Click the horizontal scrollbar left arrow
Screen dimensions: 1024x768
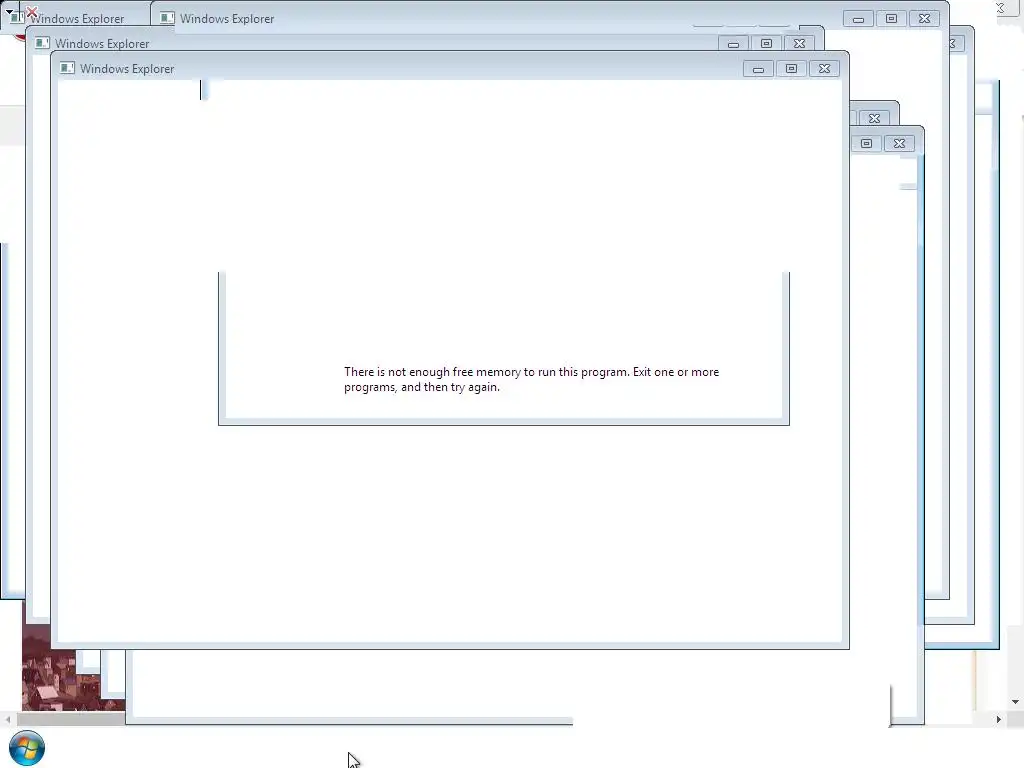click(8, 719)
